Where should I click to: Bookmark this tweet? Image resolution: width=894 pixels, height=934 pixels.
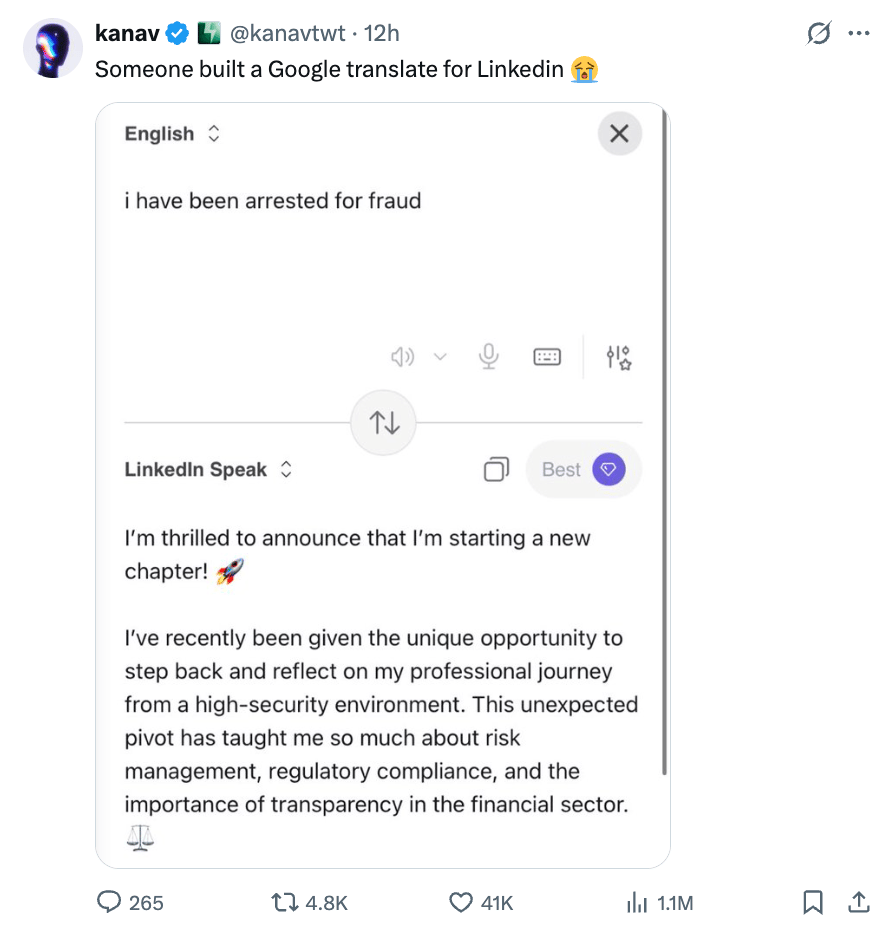[x=814, y=903]
